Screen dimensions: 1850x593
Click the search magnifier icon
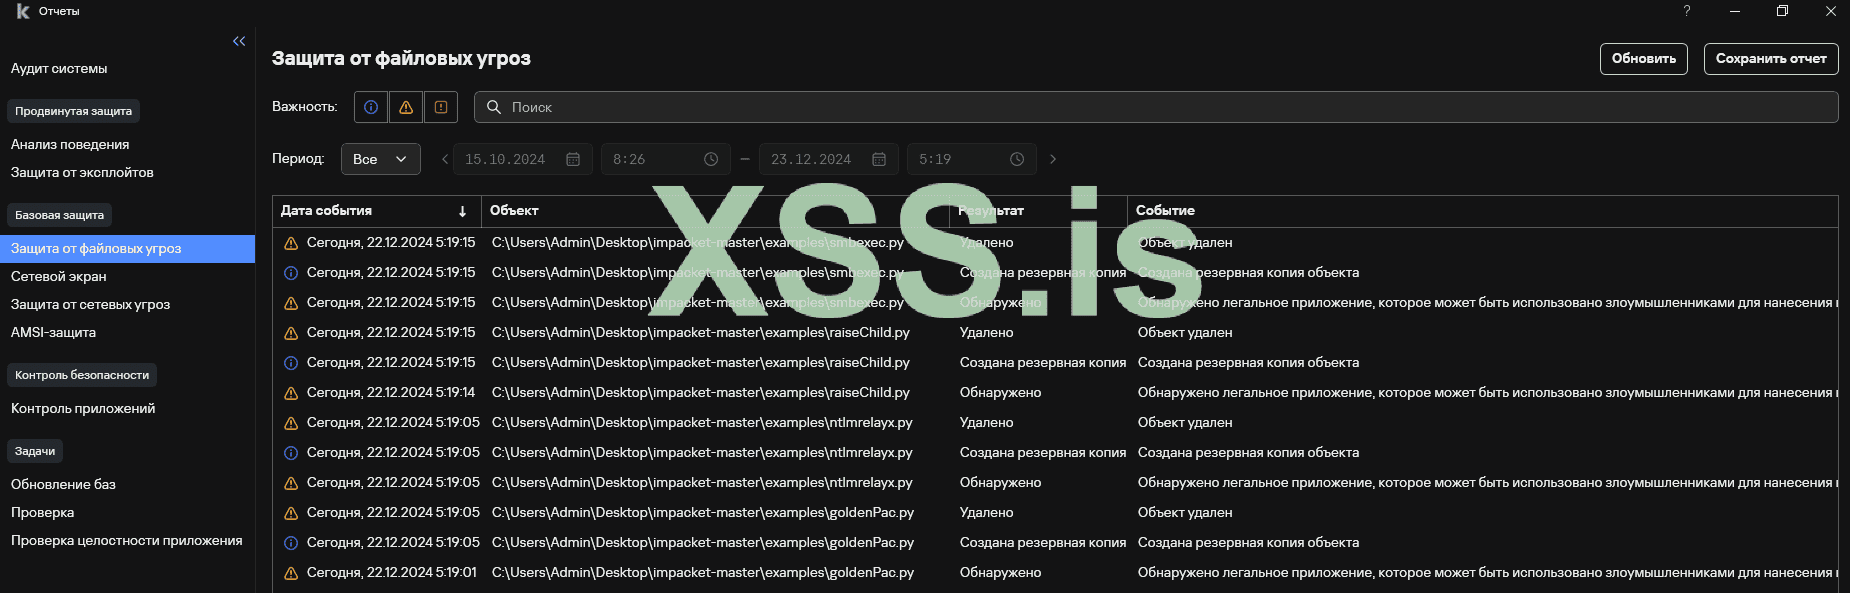pos(494,107)
